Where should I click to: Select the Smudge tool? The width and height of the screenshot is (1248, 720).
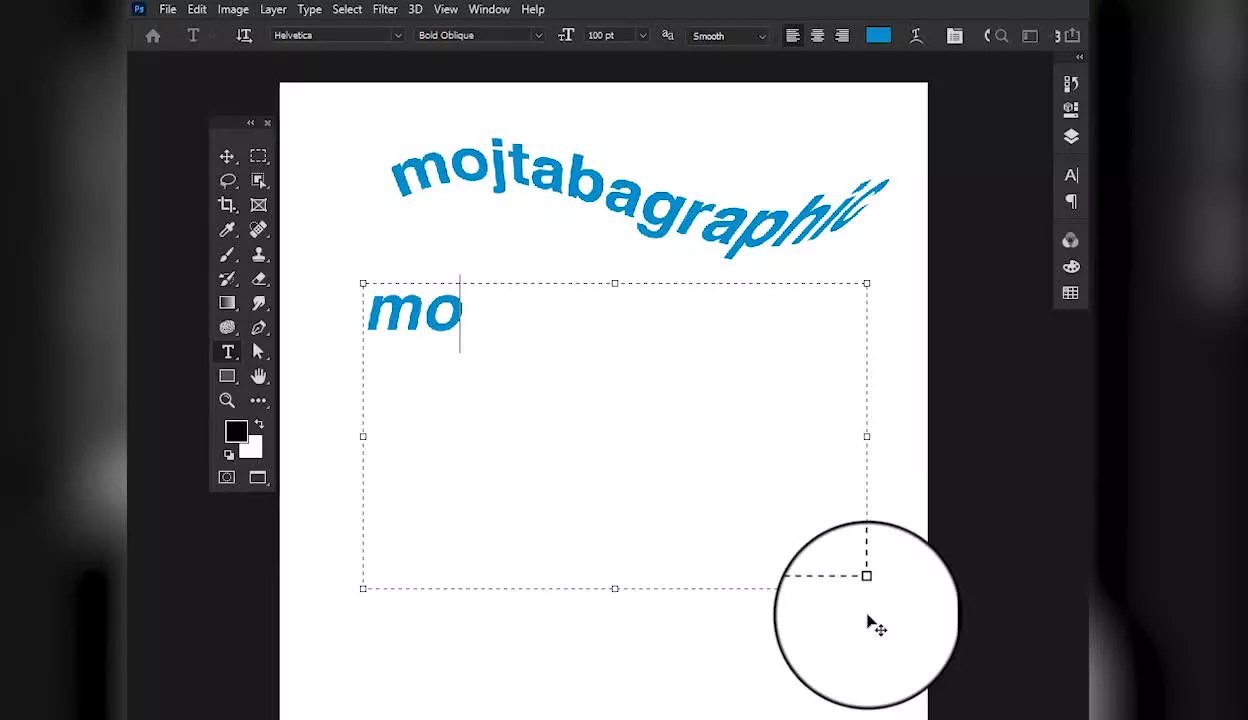pos(258,303)
